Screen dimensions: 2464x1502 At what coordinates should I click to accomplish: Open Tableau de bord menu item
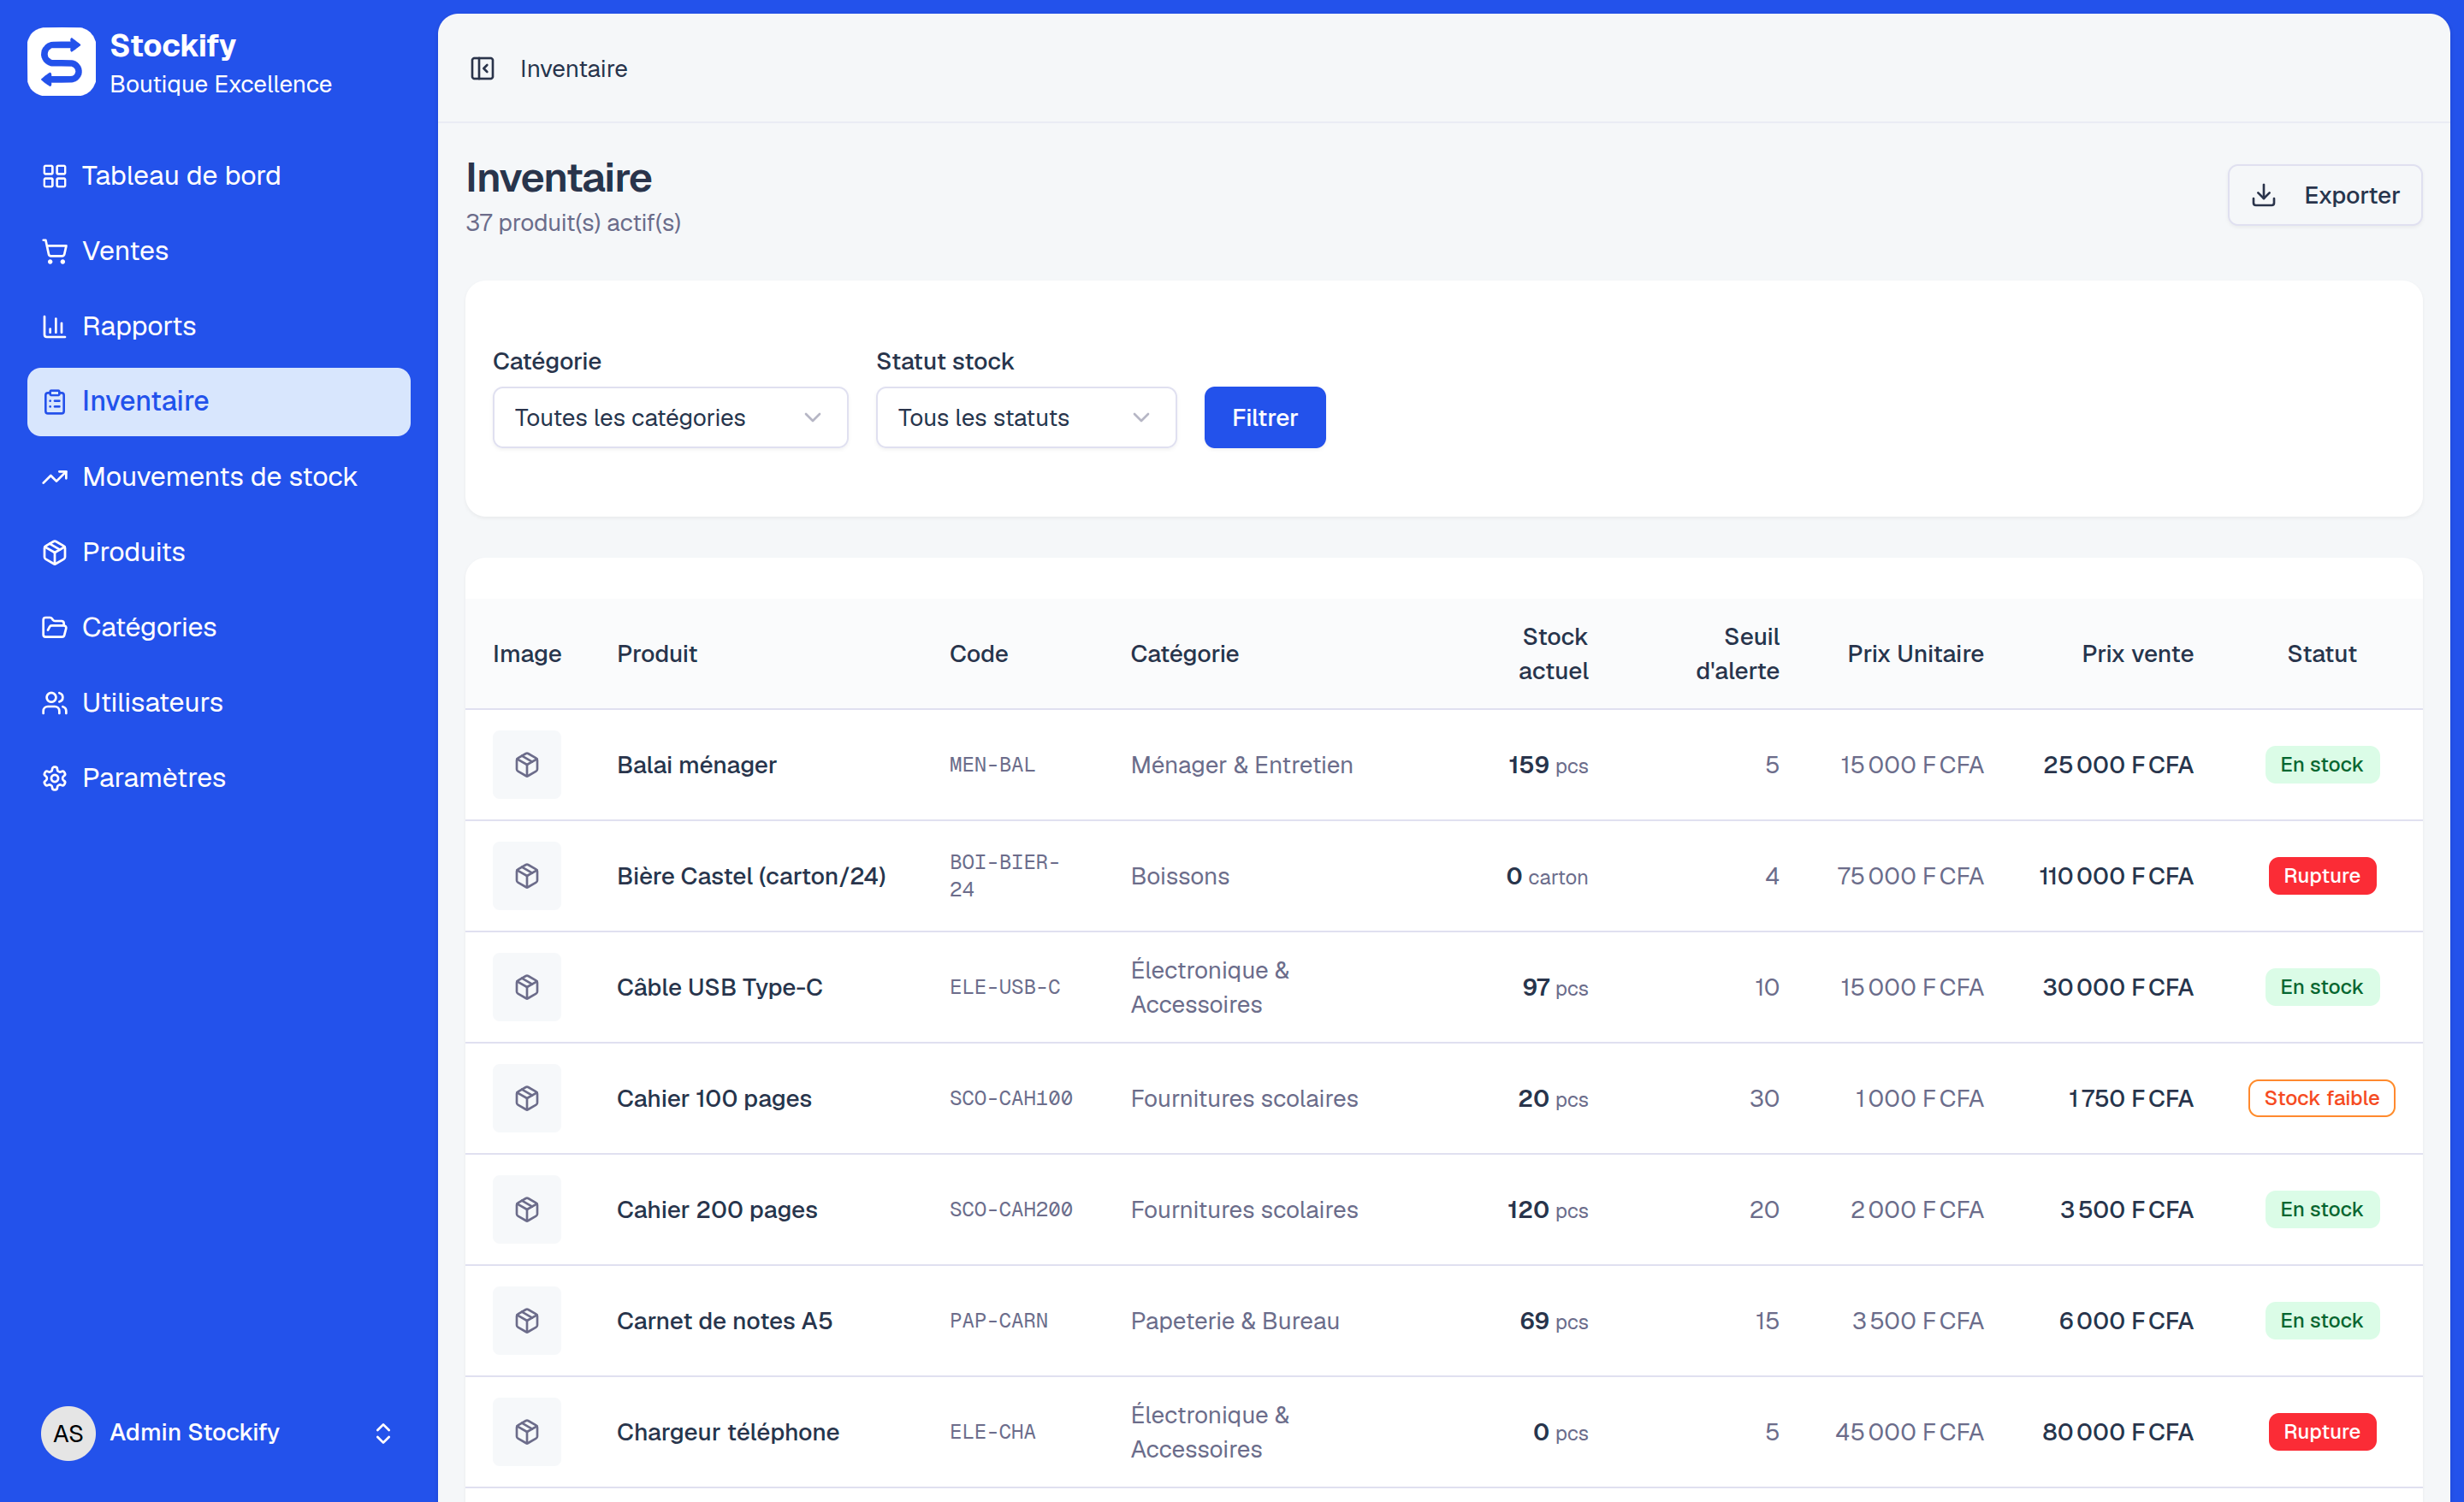[218, 176]
